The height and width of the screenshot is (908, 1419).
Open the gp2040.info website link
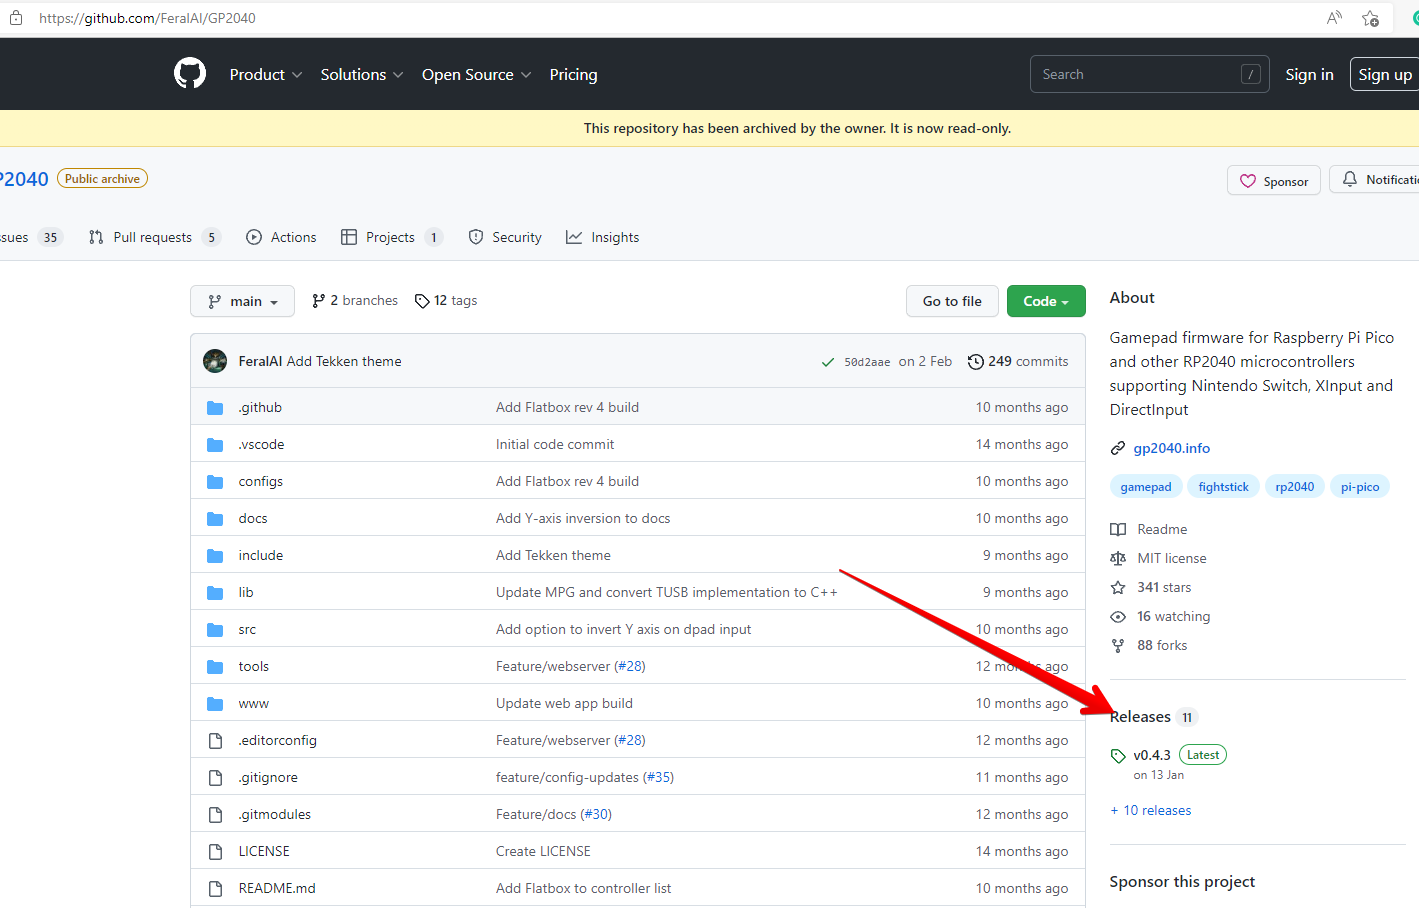tap(1171, 448)
